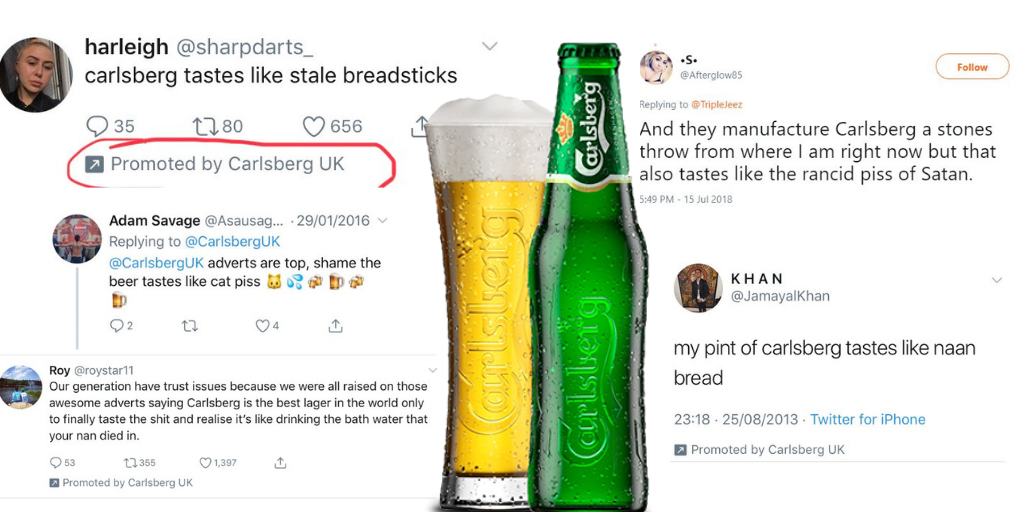Reply to Adam Savage's cat piss tweet
Viewport: 1024px width, 512px height.
click(116, 325)
